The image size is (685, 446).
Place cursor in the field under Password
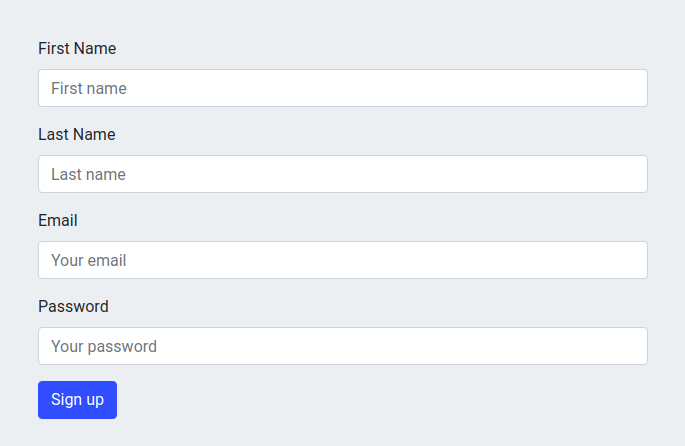click(x=343, y=346)
